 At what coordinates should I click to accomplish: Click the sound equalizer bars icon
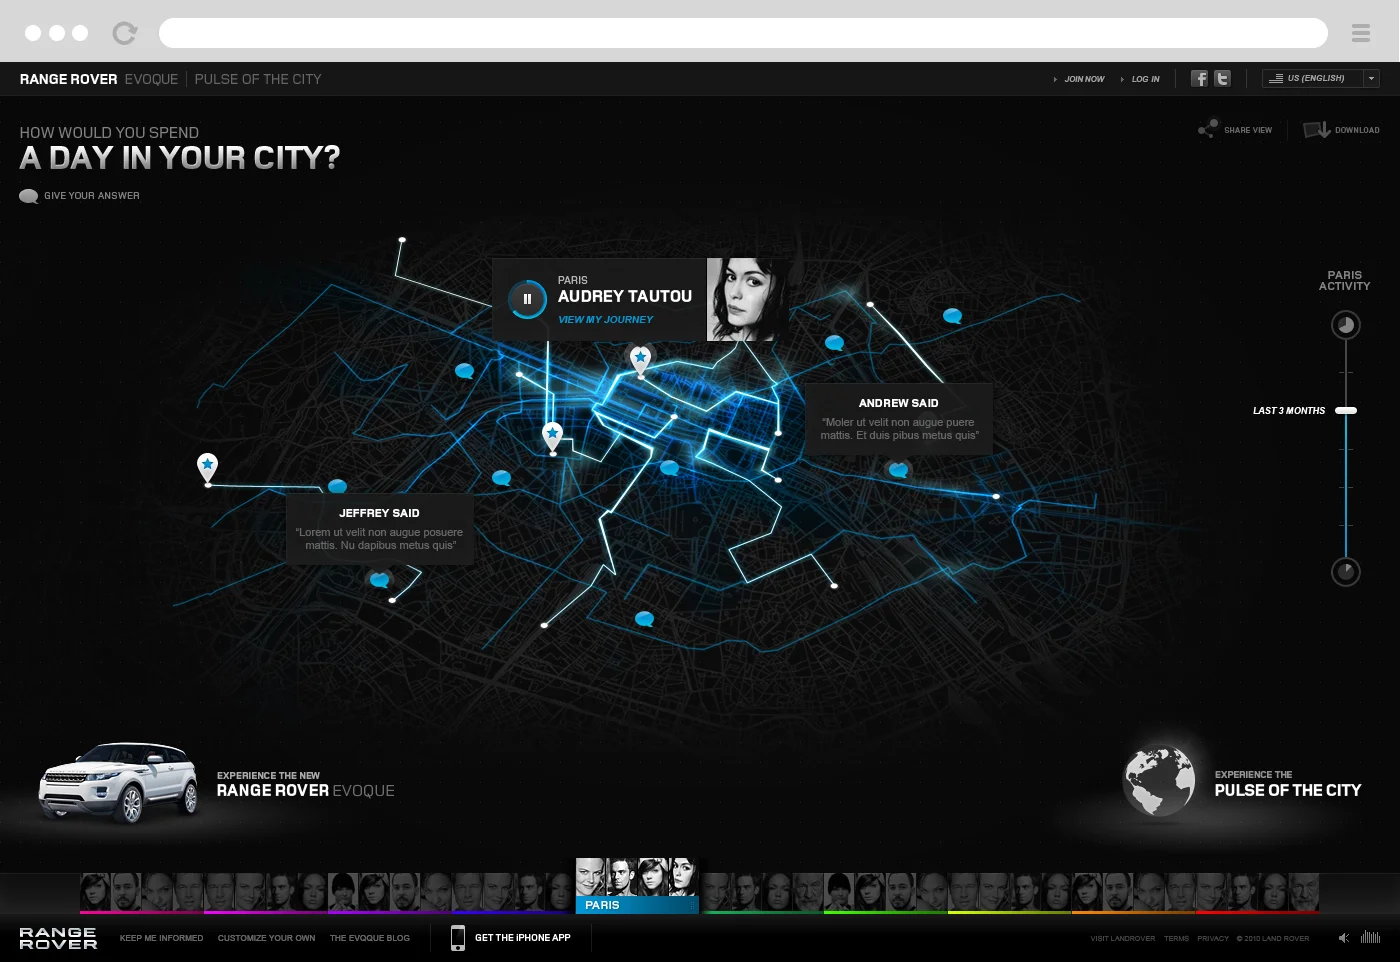click(1370, 937)
